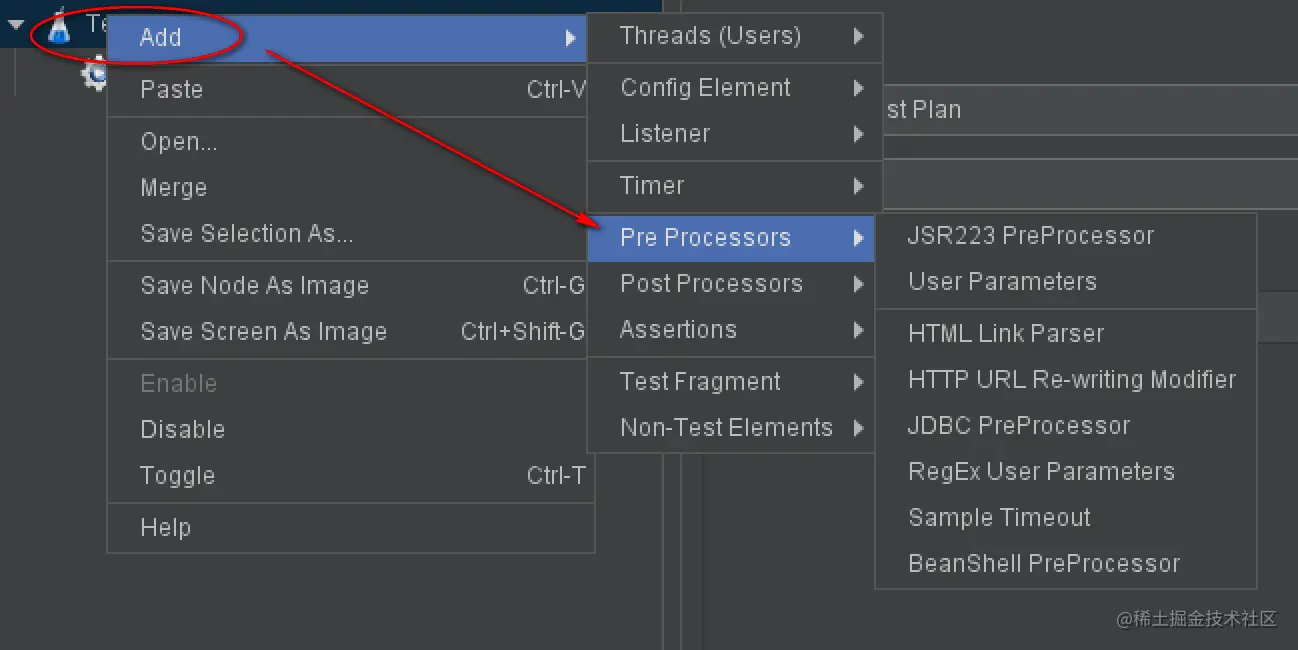Screen dimensions: 1298x650
Task: Choose JSR223 PreProcessor
Action: [x=1031, y=236]
